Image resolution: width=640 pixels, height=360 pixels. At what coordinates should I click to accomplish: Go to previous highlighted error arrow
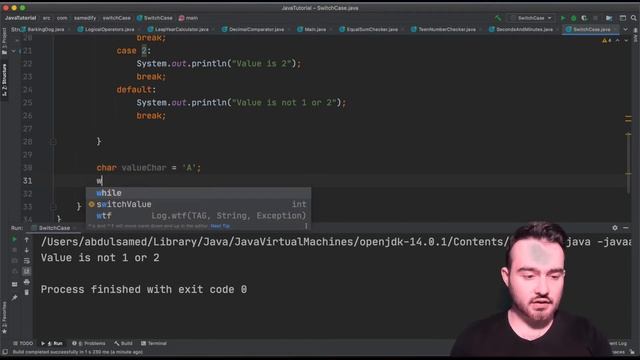[618, 40]
